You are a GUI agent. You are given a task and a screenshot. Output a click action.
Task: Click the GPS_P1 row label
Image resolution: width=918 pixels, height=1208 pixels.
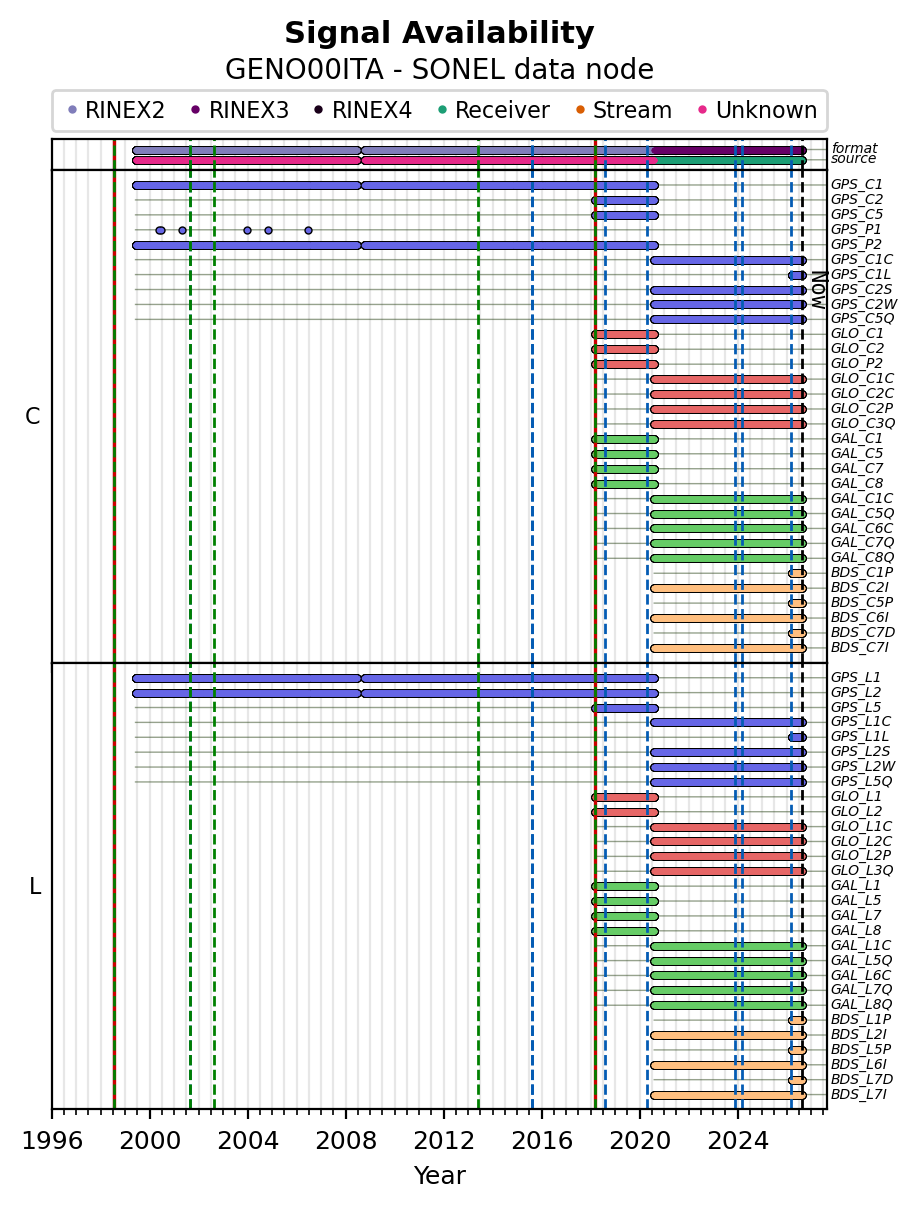(857, 230)
